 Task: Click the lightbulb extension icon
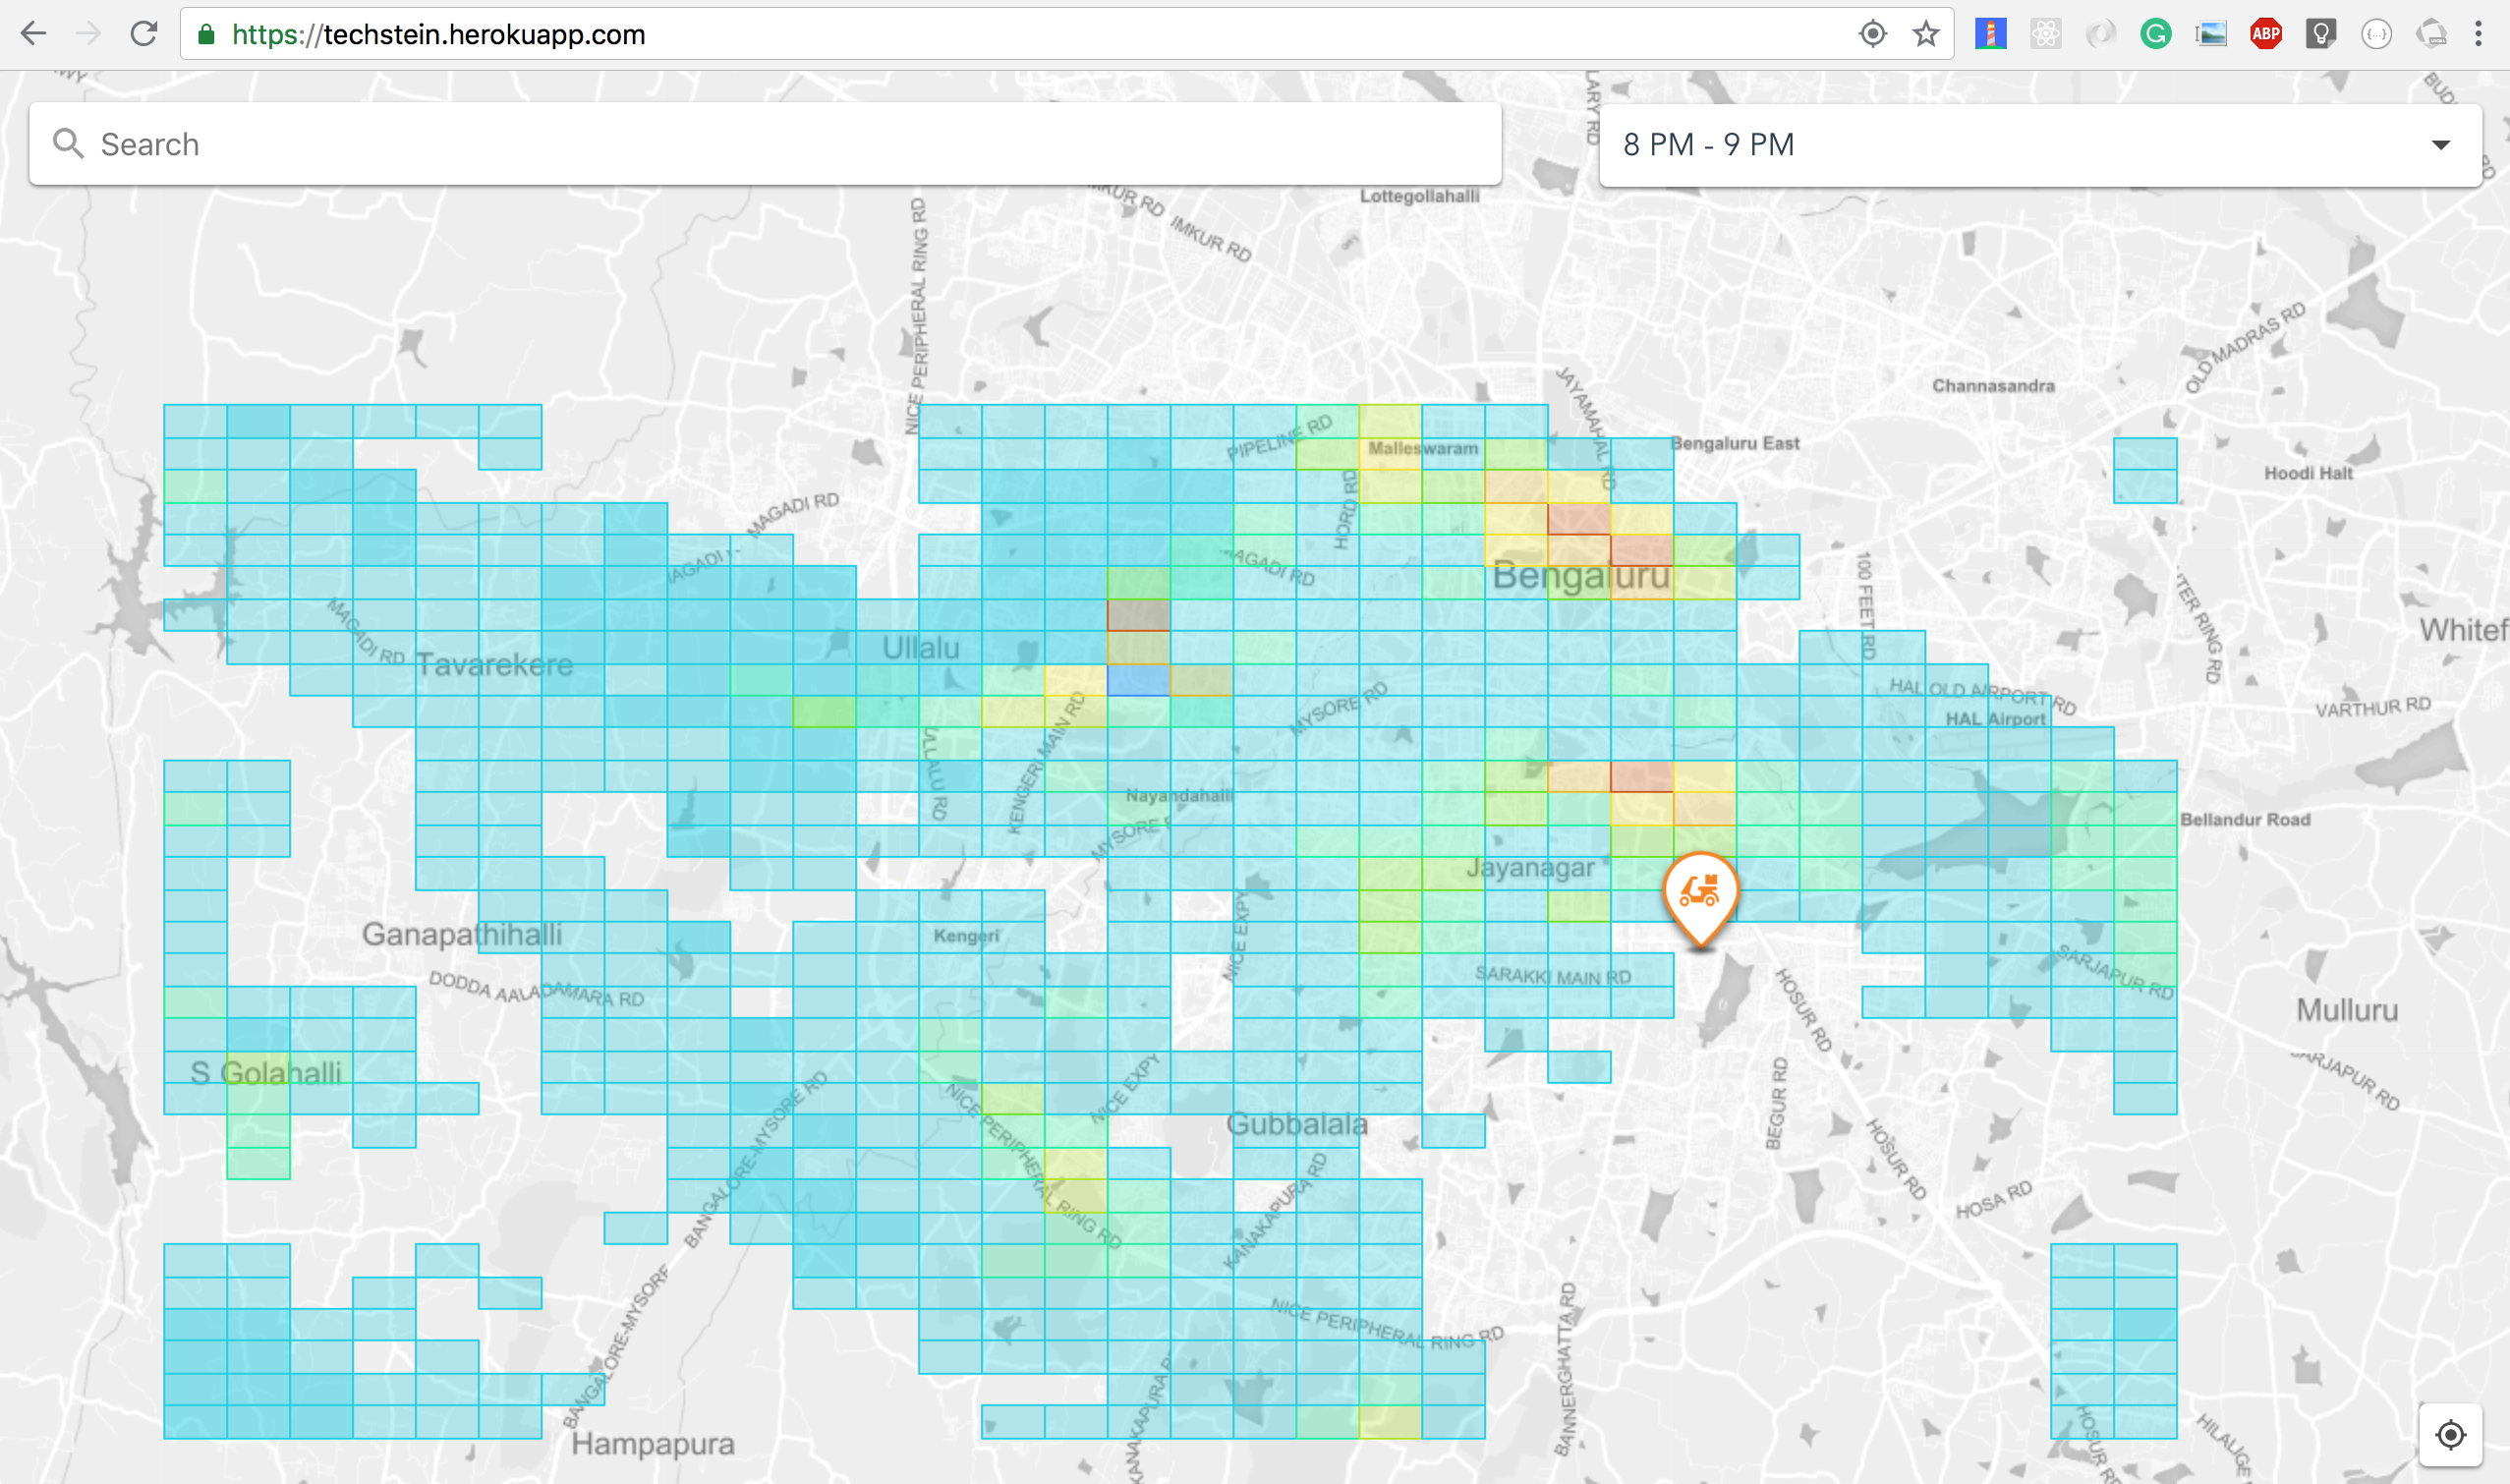coord(2320,34)
